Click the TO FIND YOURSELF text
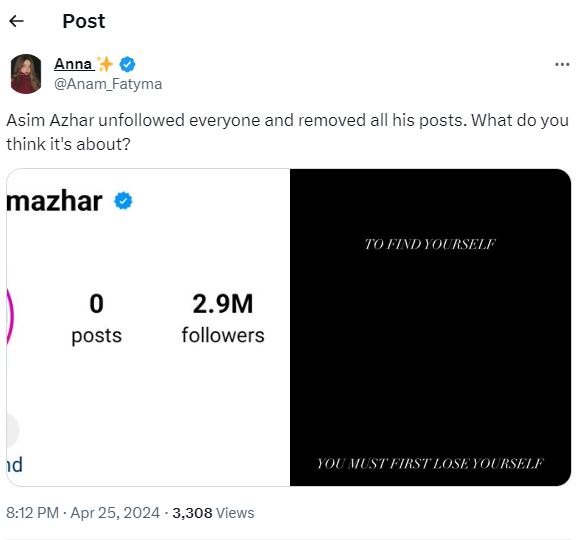The width and height of the screenshot is (587, 540). (430, 244)
